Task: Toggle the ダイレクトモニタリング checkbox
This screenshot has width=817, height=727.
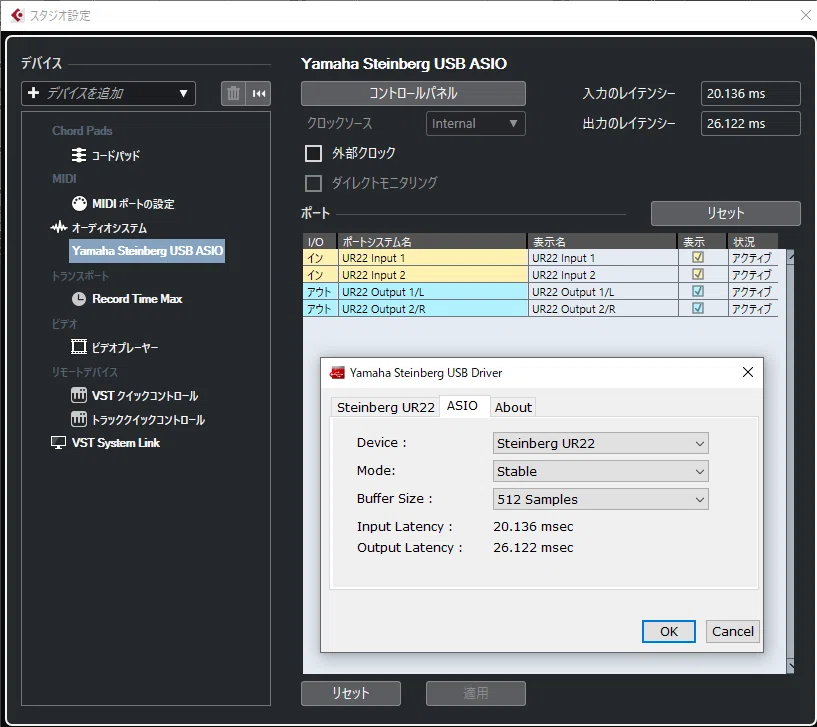Action: (313, 183)
